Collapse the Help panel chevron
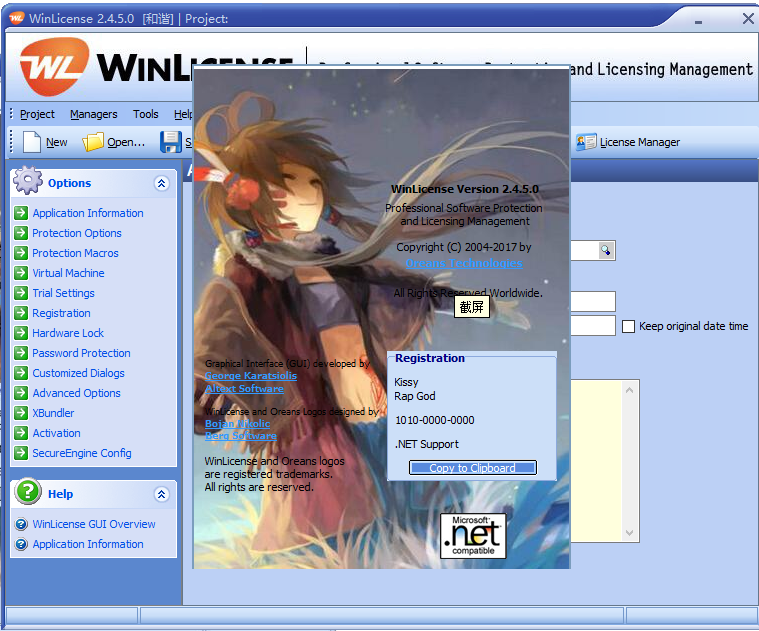 click(161, 494)
